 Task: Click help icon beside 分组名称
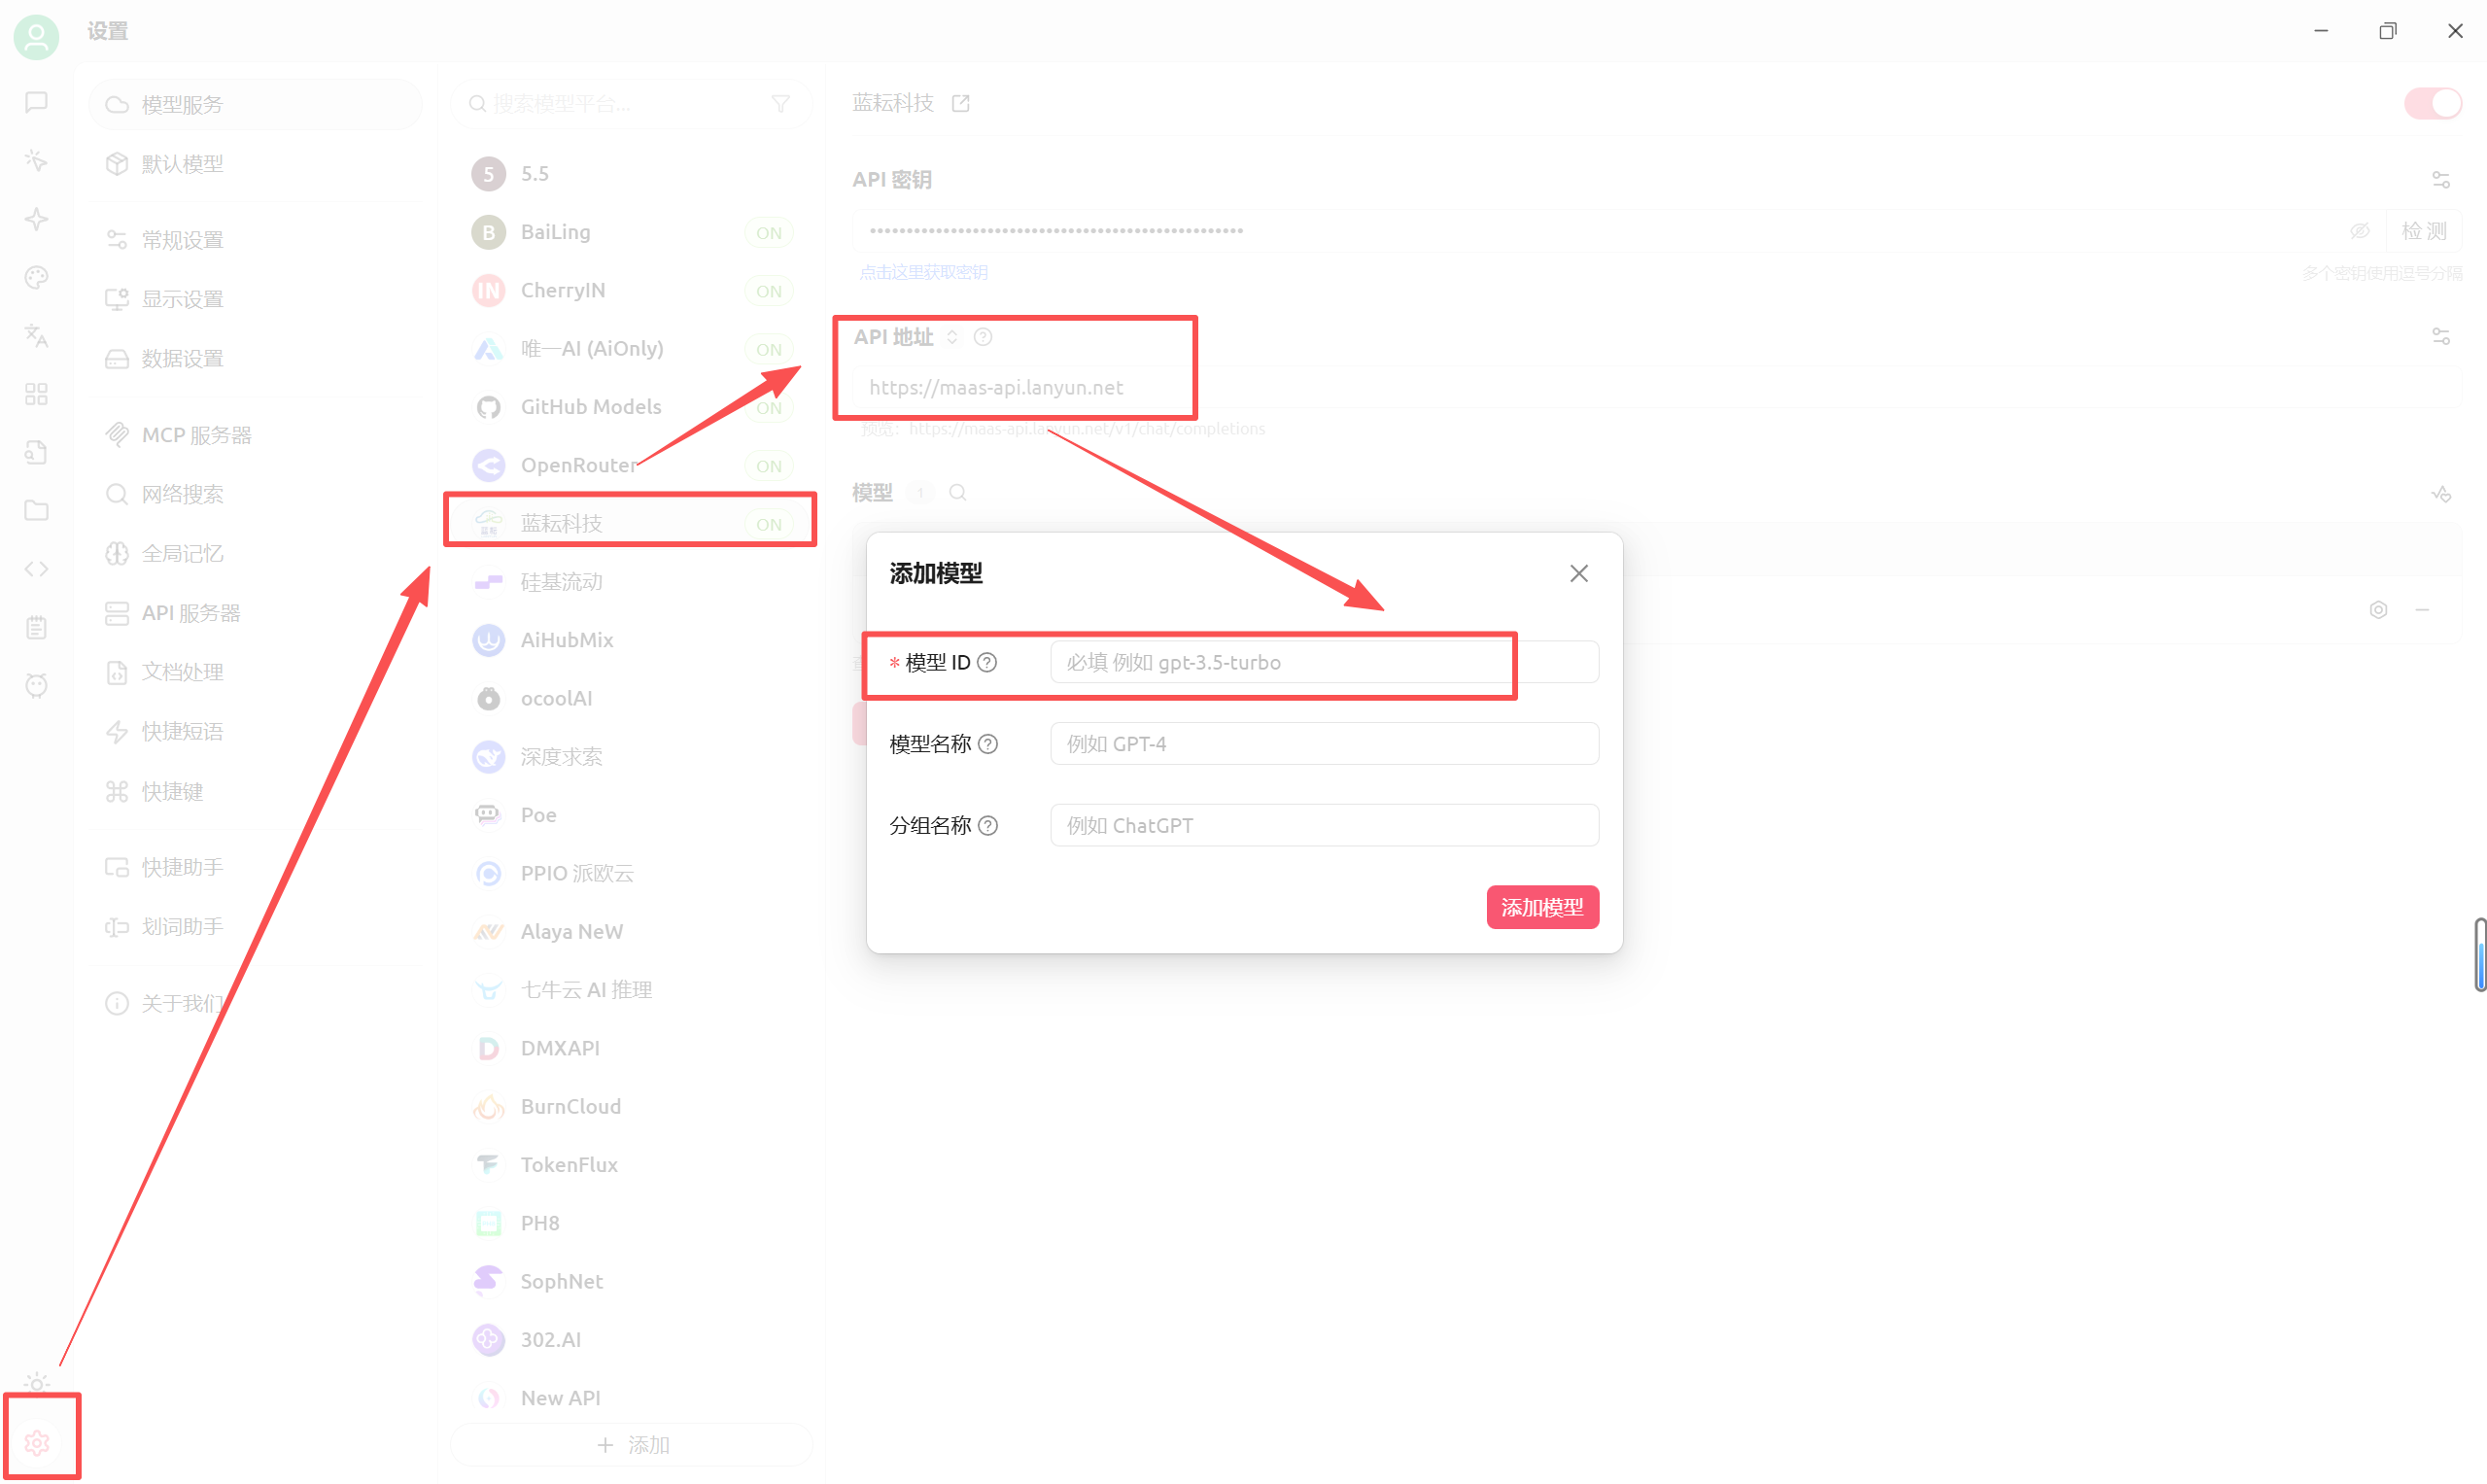(988, 825)
